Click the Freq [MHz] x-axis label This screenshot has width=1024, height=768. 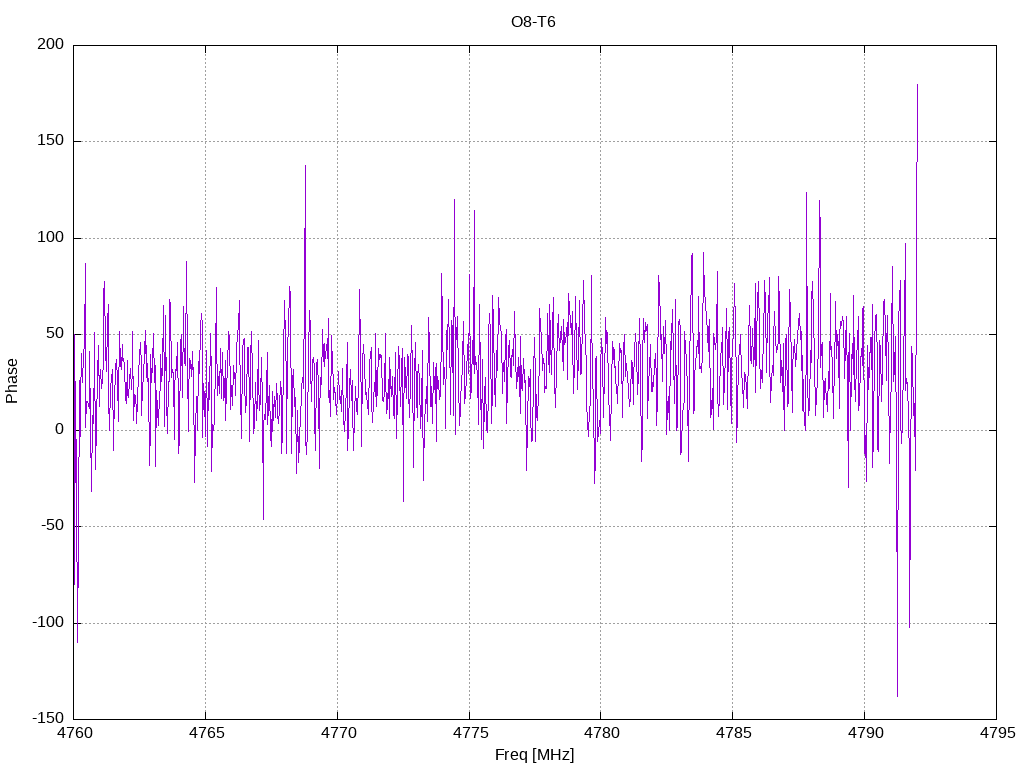click(534, 755)
